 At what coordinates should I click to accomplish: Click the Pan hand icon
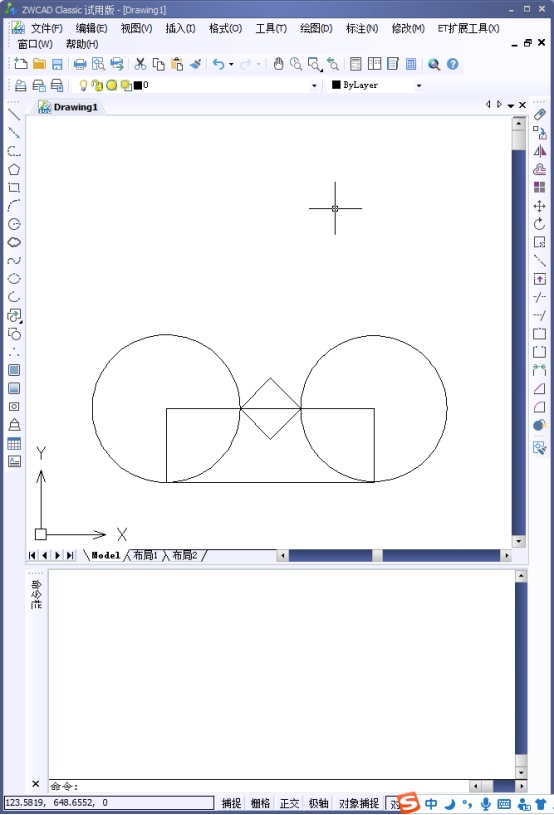pos(279,64)
